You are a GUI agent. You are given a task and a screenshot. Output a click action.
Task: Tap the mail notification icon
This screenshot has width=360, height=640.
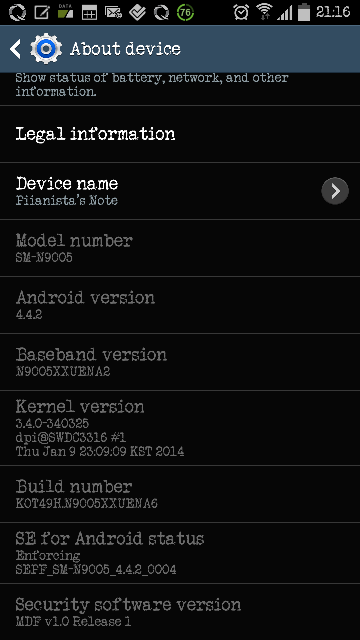[113, 12]
